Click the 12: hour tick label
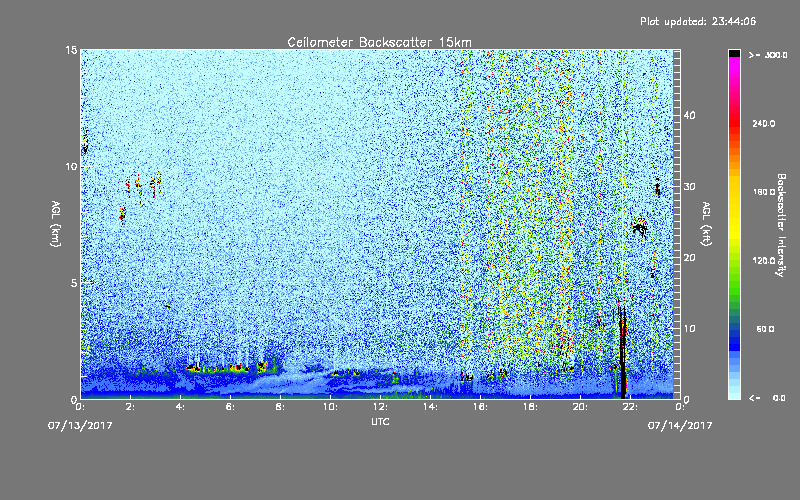The image size is (800, 500). click(x=381, y=407)
